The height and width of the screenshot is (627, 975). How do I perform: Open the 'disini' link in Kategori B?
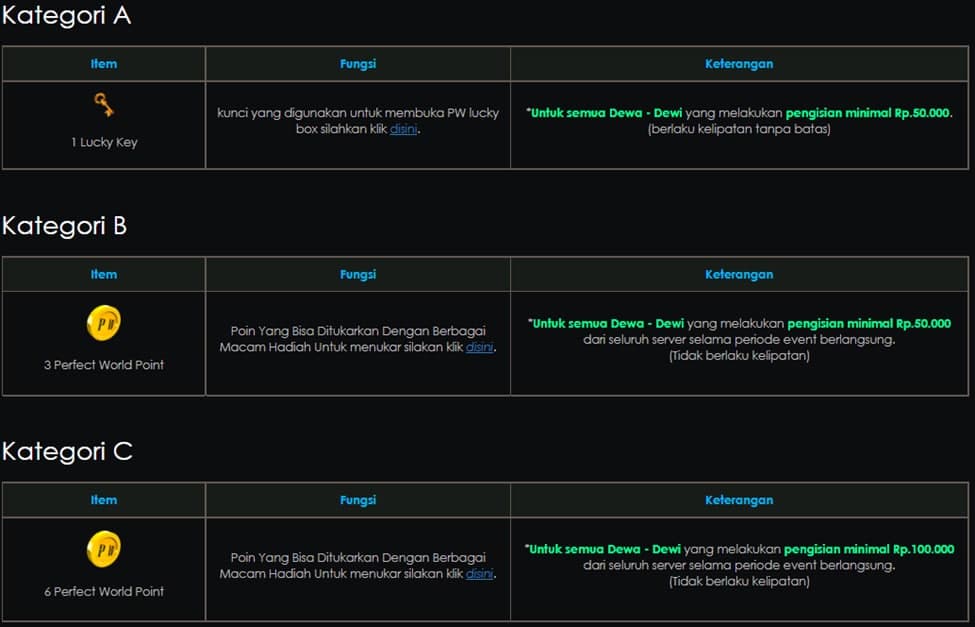pos(479,347)
